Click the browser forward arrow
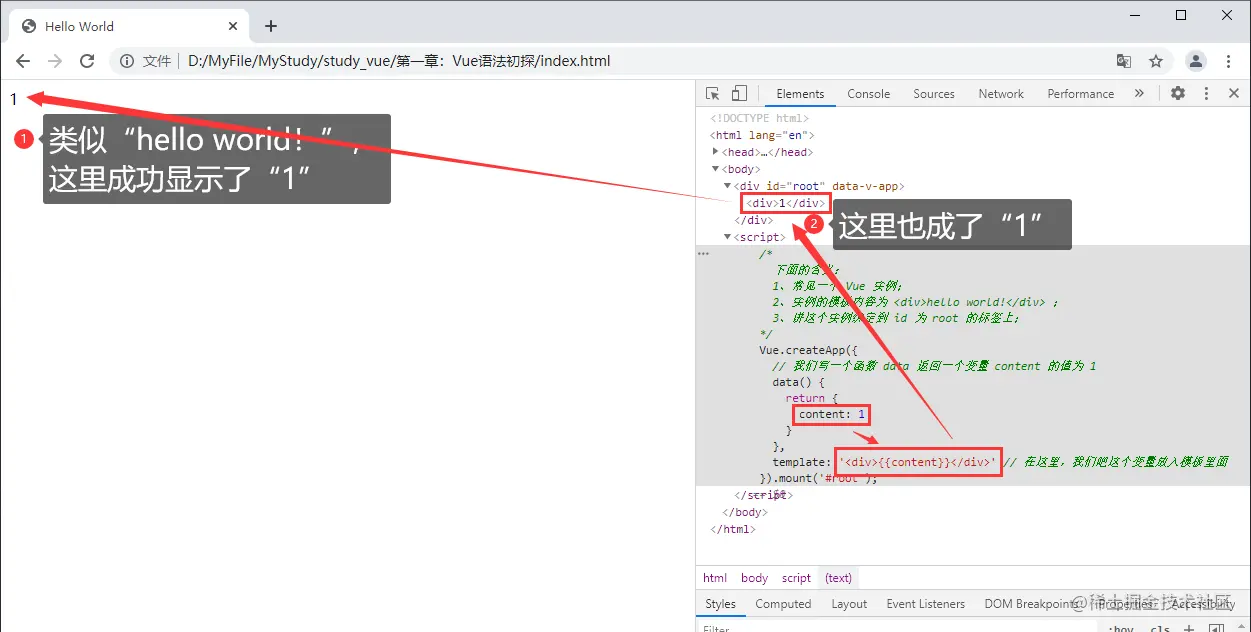1251x632 pixels. 55,61
